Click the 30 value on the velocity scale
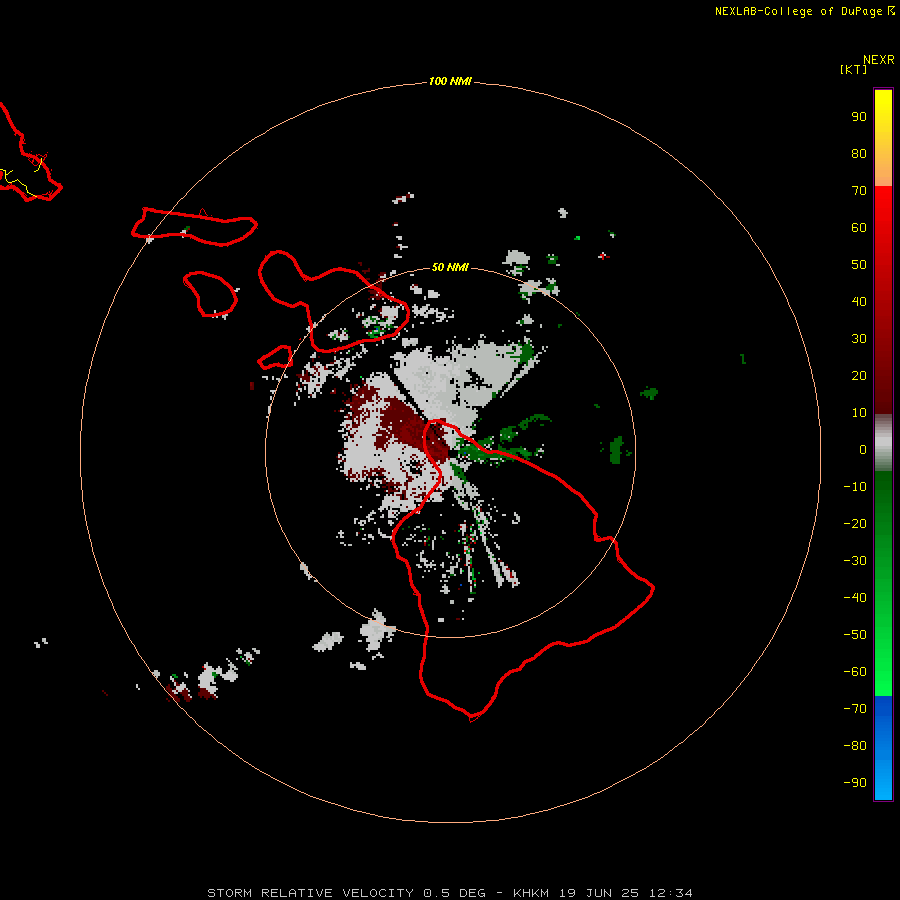Viewport: 900px width, 900px height. tap(859, 339)
